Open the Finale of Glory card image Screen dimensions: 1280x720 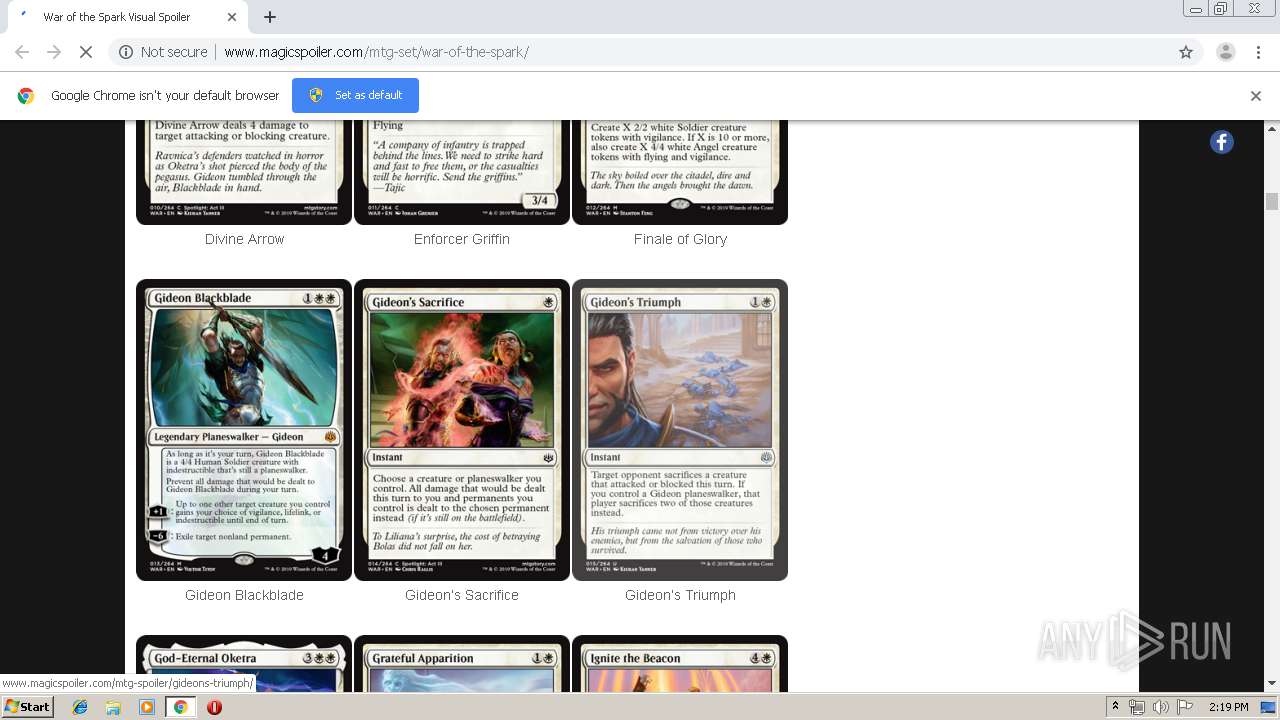(x=680, y=172)
